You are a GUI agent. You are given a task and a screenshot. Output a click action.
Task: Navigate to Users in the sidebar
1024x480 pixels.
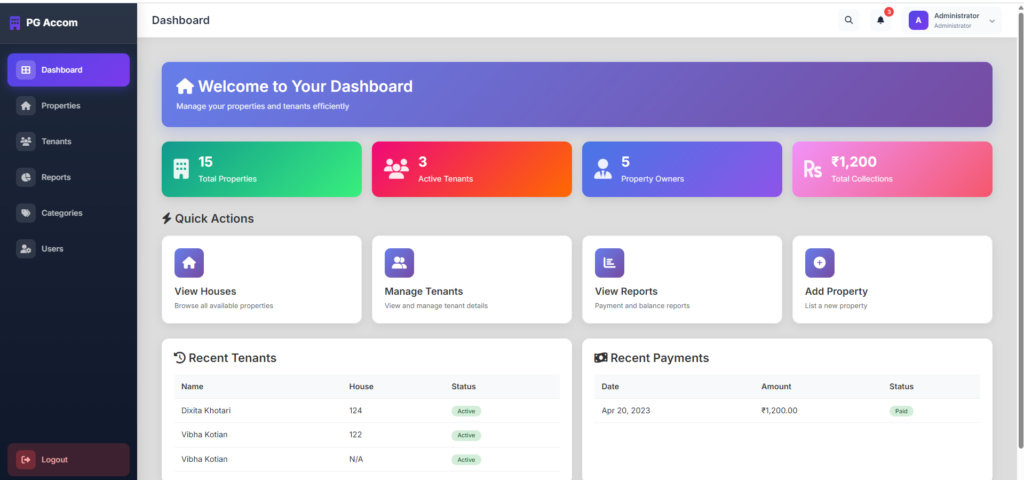point(52,249)
